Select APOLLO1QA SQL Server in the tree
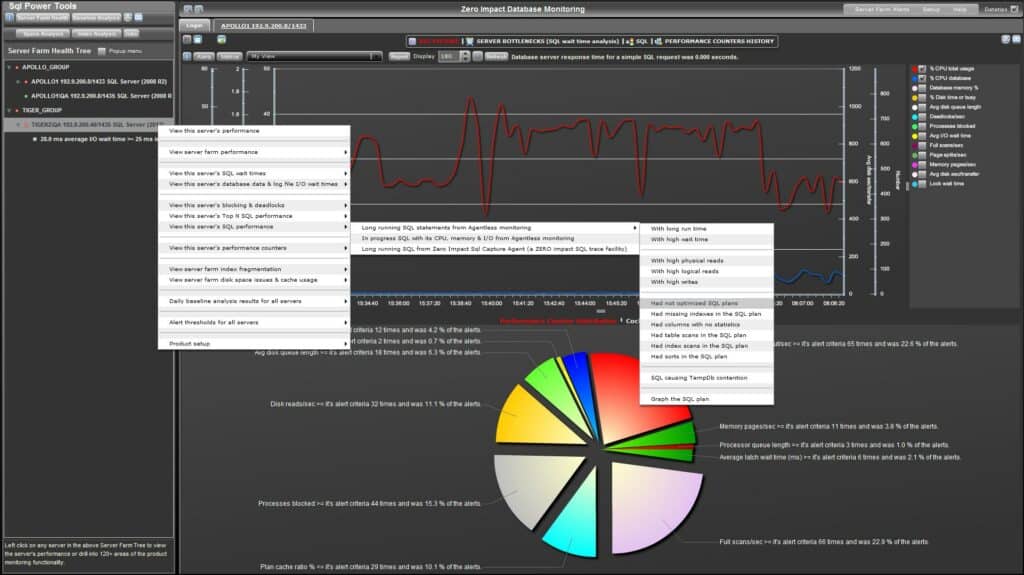The height and width of the screenshot is (575, 1024). 101,96
